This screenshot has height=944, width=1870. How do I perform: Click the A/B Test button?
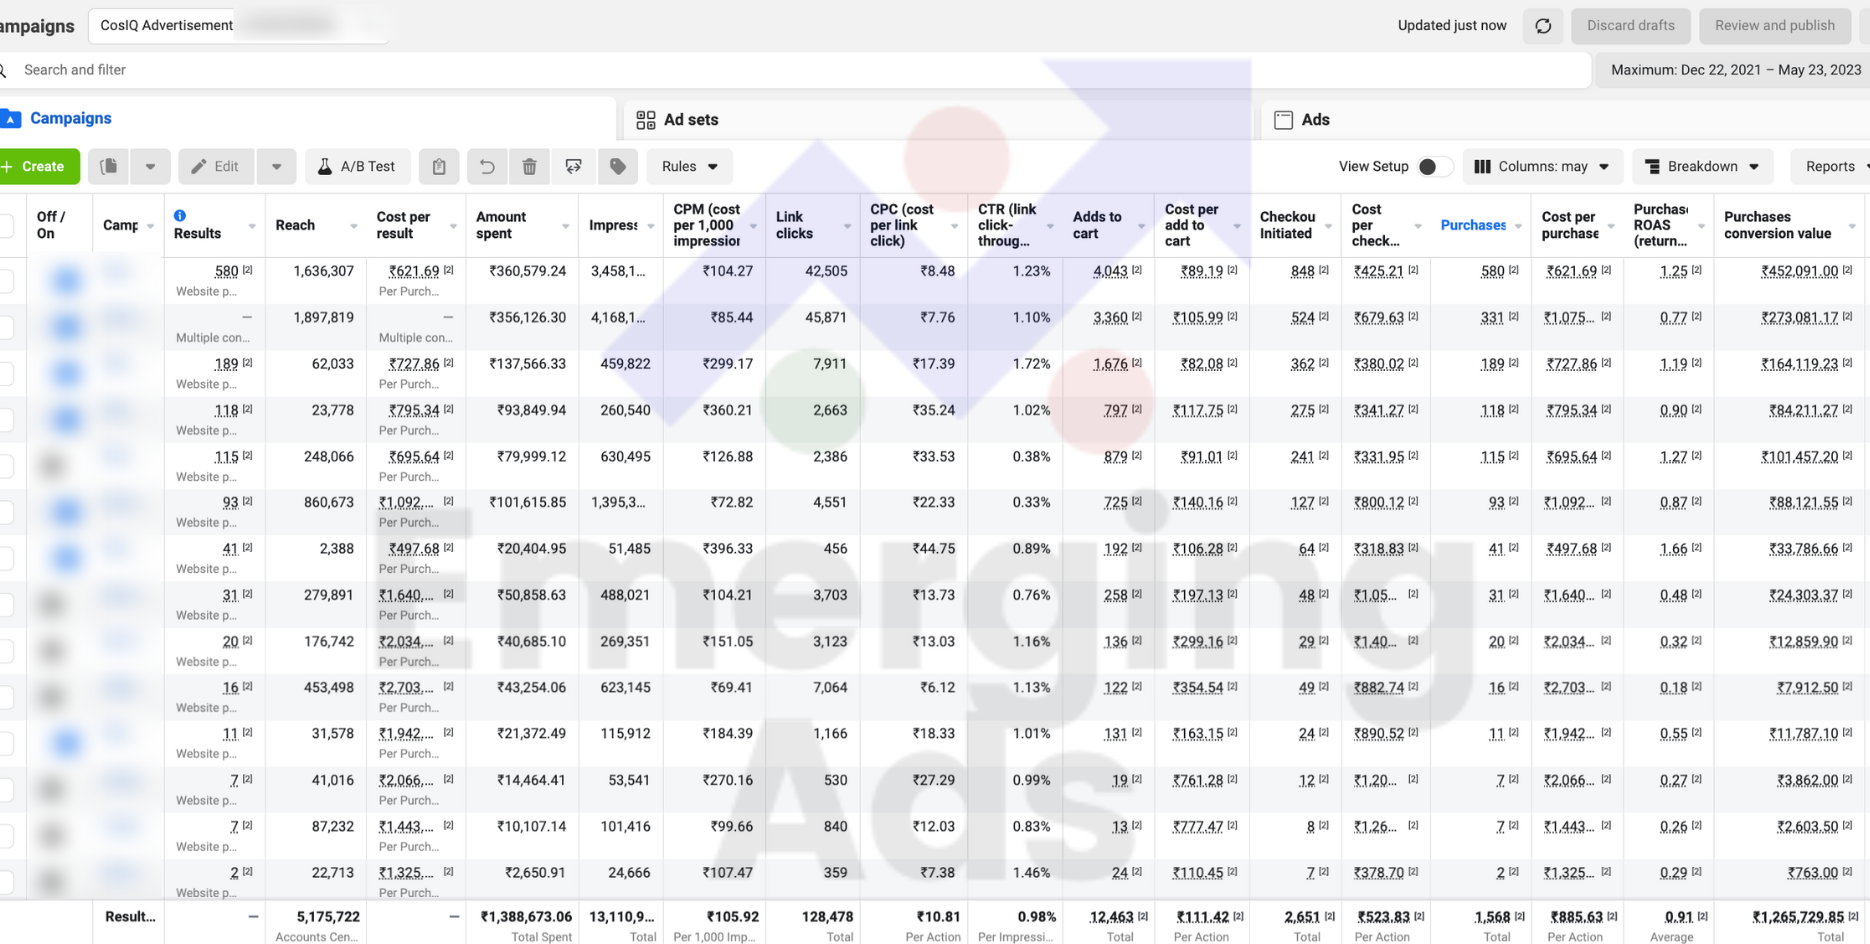click(x=357, y=166)
